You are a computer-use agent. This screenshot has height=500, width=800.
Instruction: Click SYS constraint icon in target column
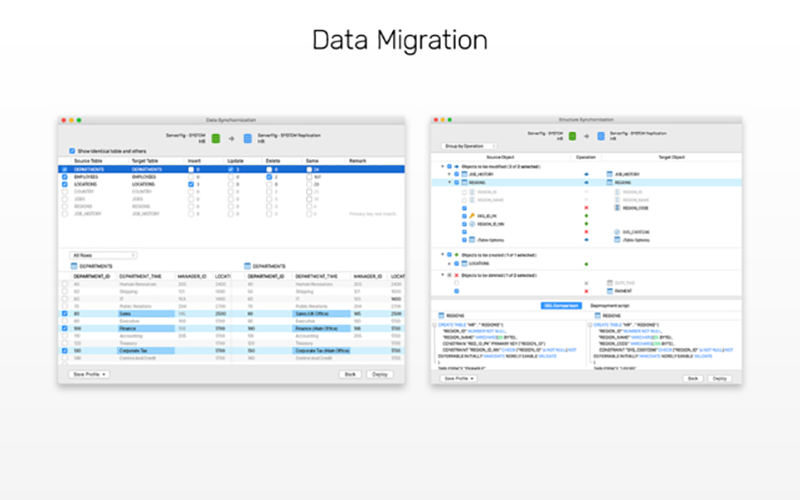pos(617,232)
